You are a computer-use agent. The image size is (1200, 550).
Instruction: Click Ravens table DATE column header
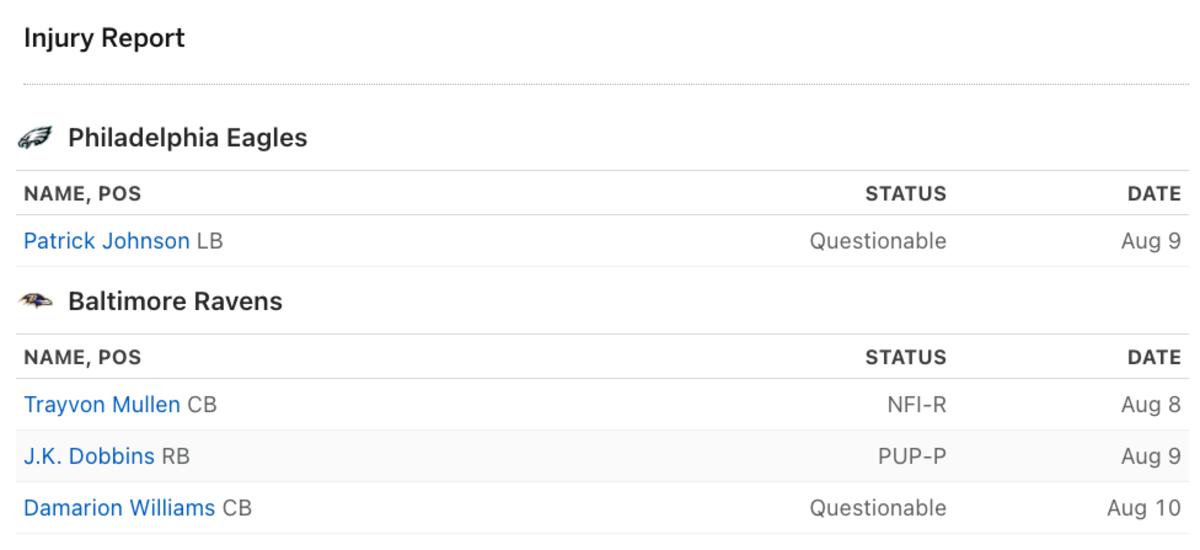coord(1154,357)
